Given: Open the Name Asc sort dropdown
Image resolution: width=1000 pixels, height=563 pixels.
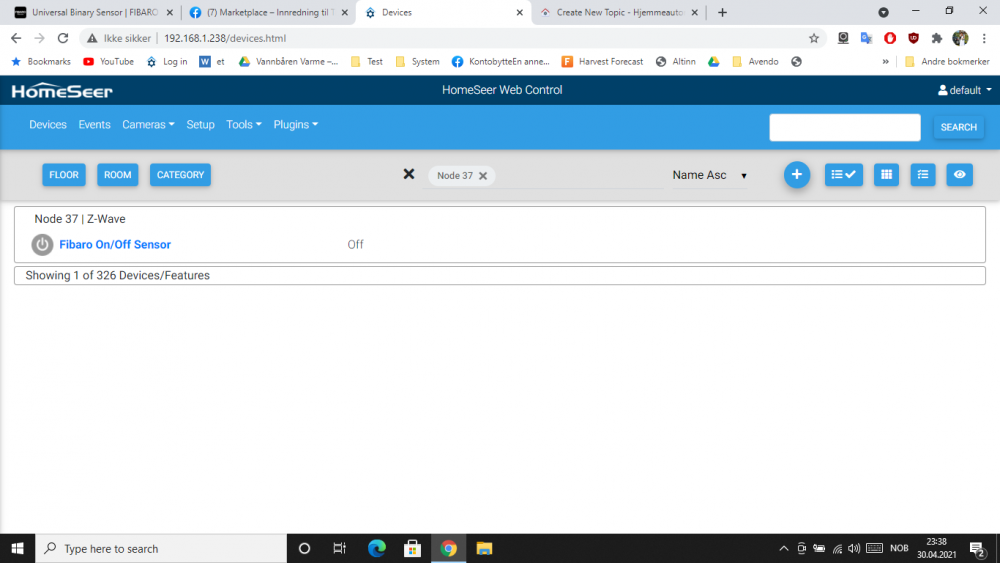Looking at the screenshot, I should [709, 175].
